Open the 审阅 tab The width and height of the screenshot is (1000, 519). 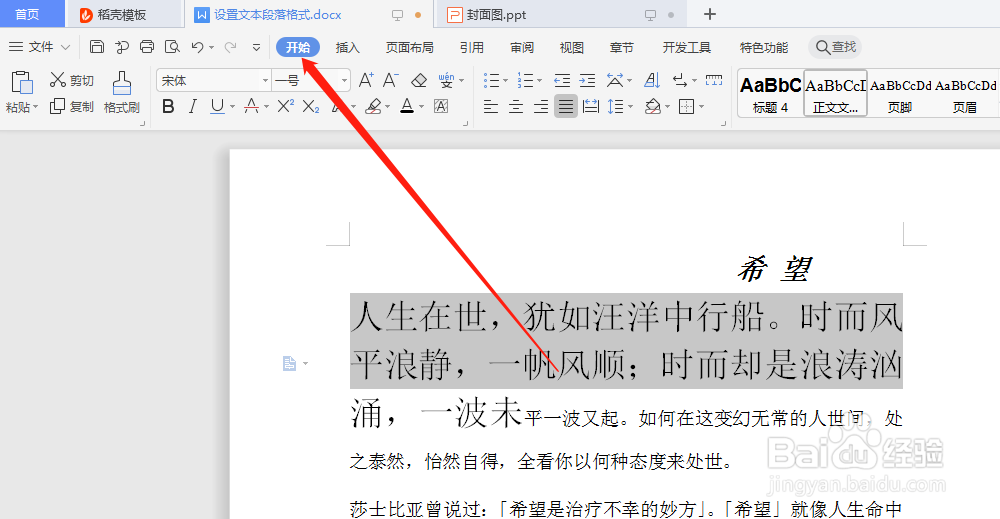[522, 47]
